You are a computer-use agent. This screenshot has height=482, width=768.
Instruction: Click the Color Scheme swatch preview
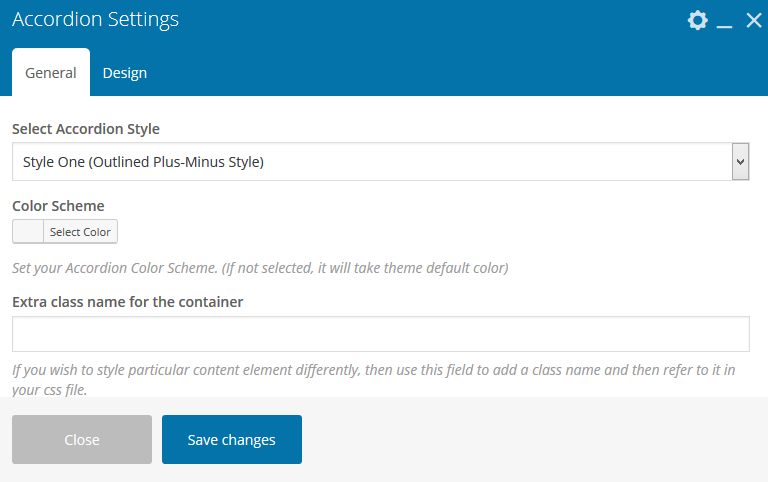coord(28,232)
